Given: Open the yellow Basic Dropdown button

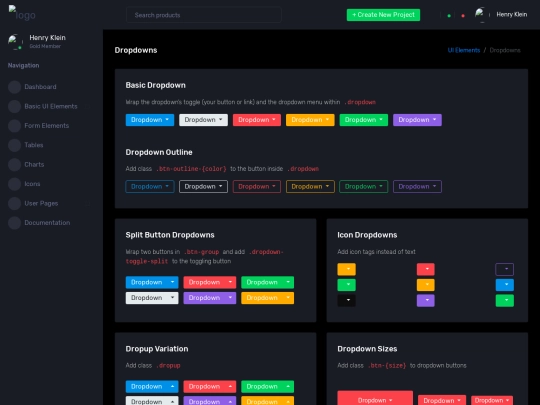Looking at the screenshot, I should pyautogui.click(x=310, y=120).
